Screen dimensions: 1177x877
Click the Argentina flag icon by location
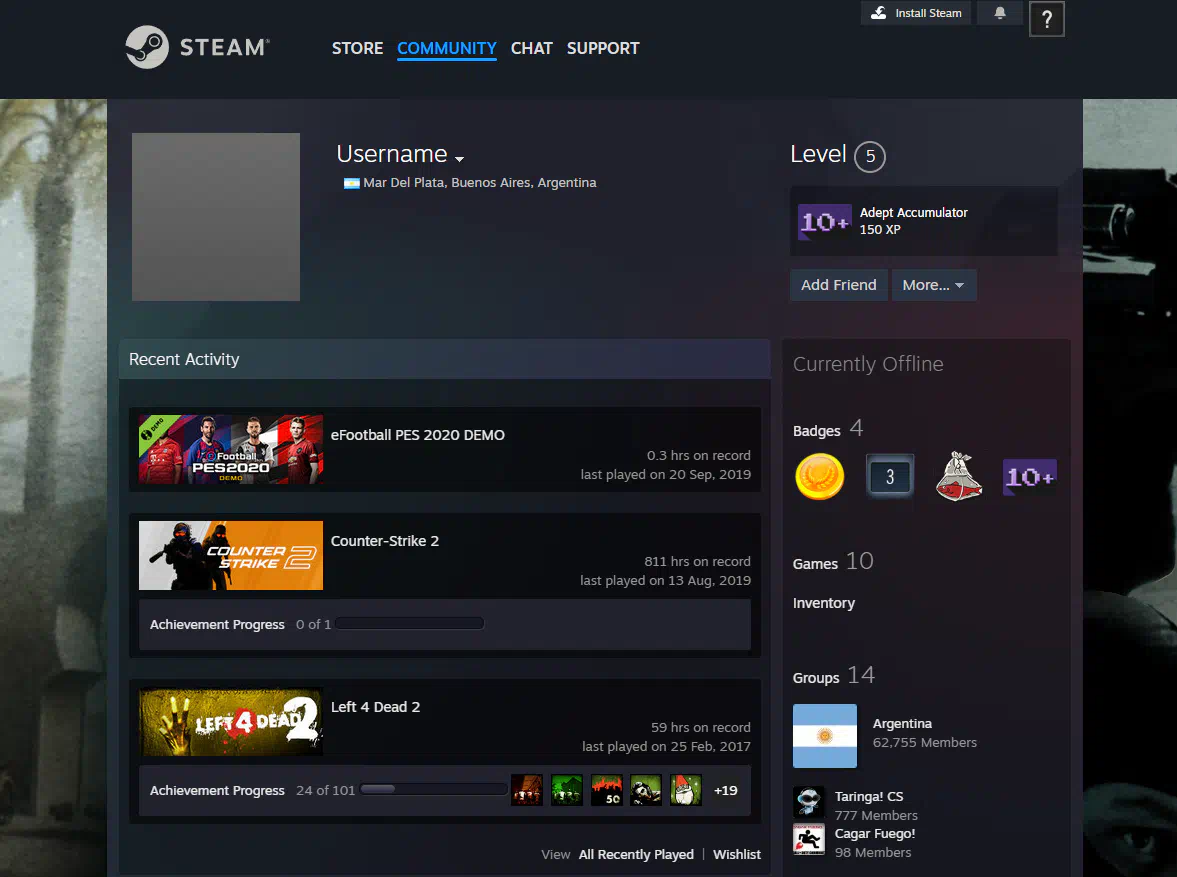pos(351,182)
